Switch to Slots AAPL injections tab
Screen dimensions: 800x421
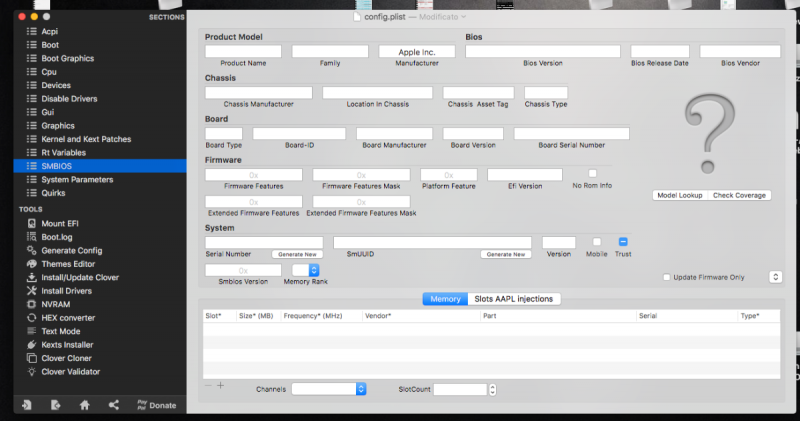tap(514, 299)
